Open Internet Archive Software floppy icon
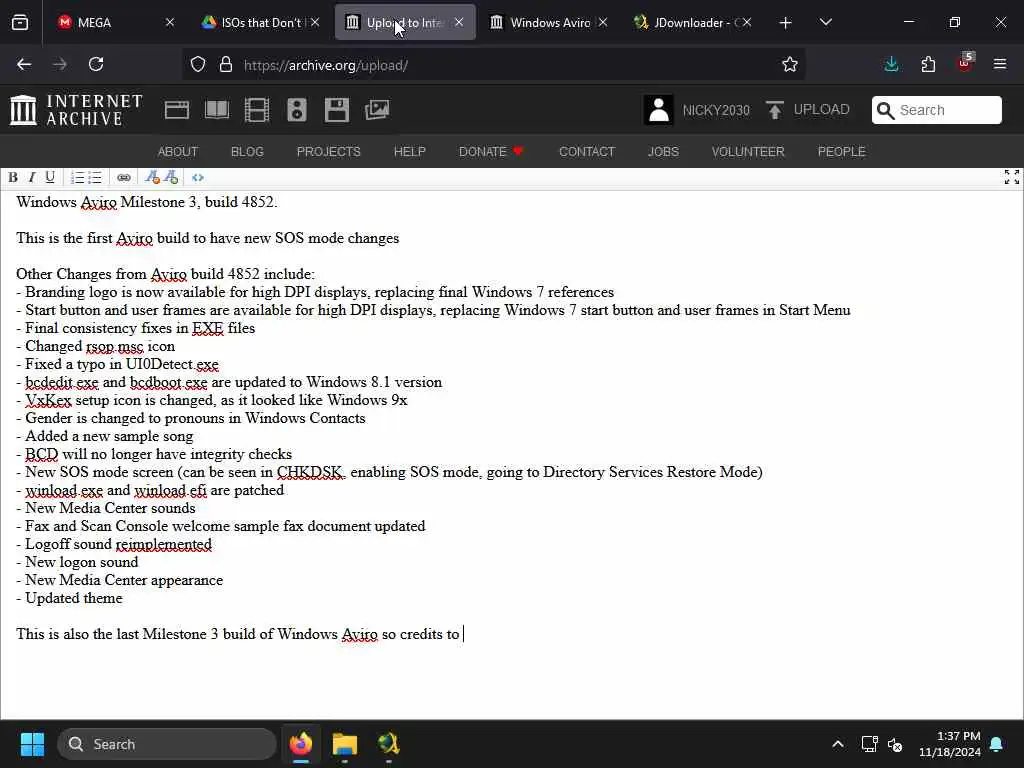The width and height of the screenshot is (1024, 768). pos(337,110)
